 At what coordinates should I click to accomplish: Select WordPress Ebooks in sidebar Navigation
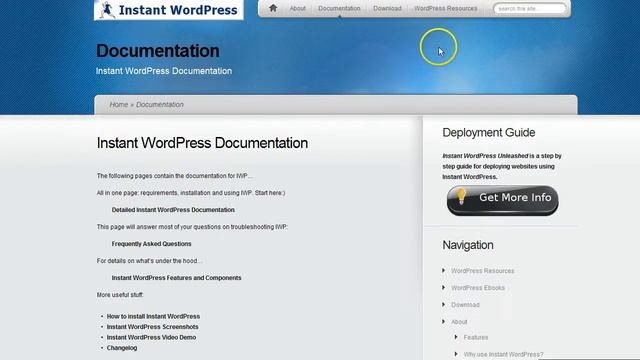point(478,288)
